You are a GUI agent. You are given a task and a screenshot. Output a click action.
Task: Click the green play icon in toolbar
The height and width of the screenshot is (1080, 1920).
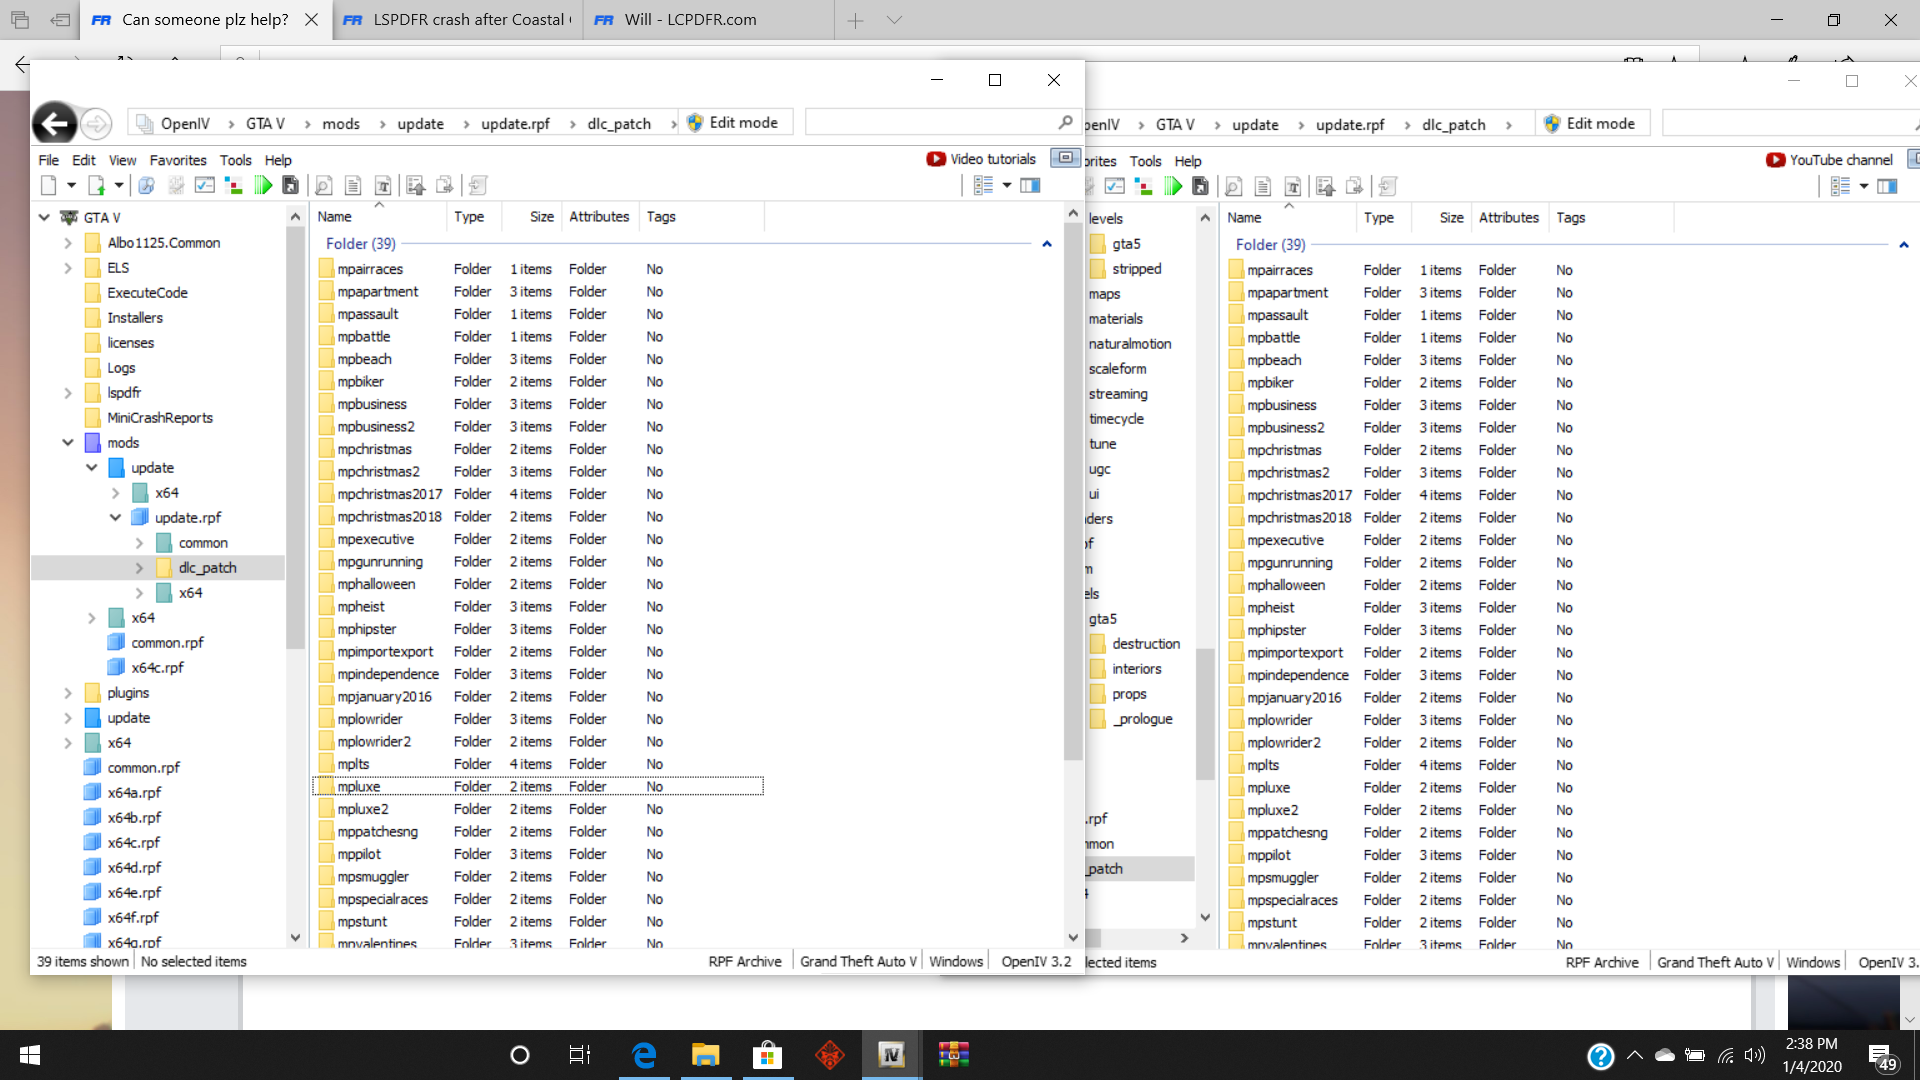point(263,185)
